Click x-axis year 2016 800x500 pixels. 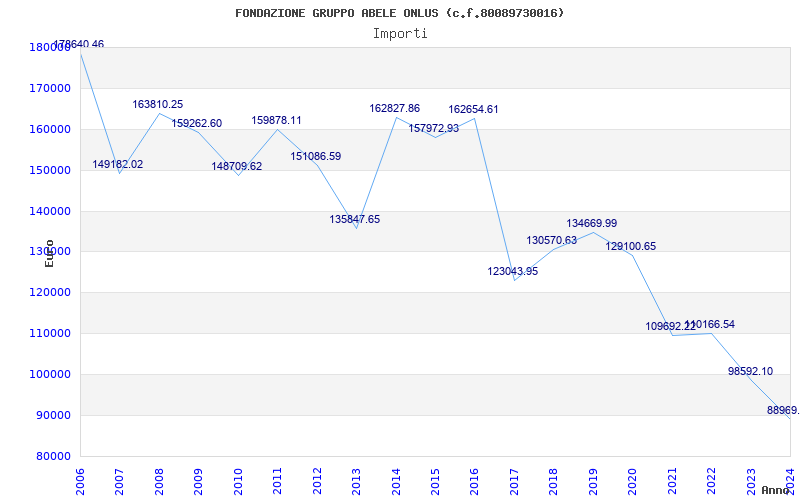[x=474, y=480]
